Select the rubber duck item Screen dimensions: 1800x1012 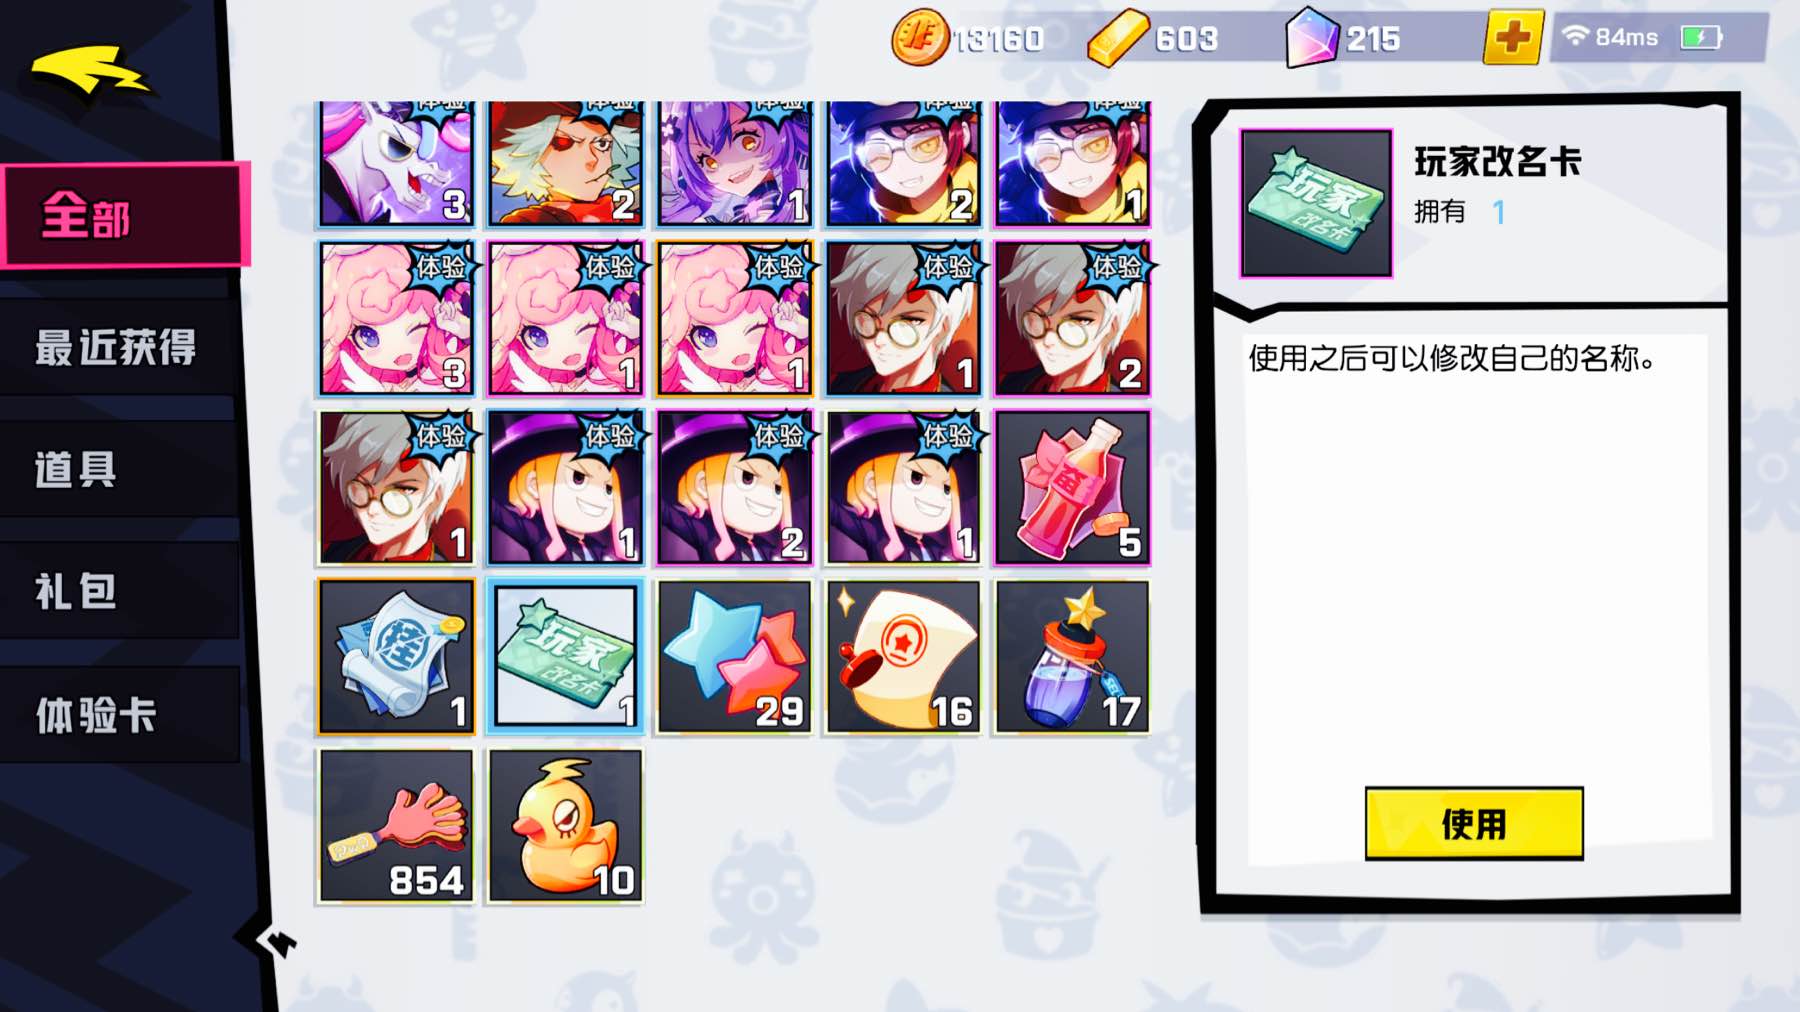tap(566, 826)
